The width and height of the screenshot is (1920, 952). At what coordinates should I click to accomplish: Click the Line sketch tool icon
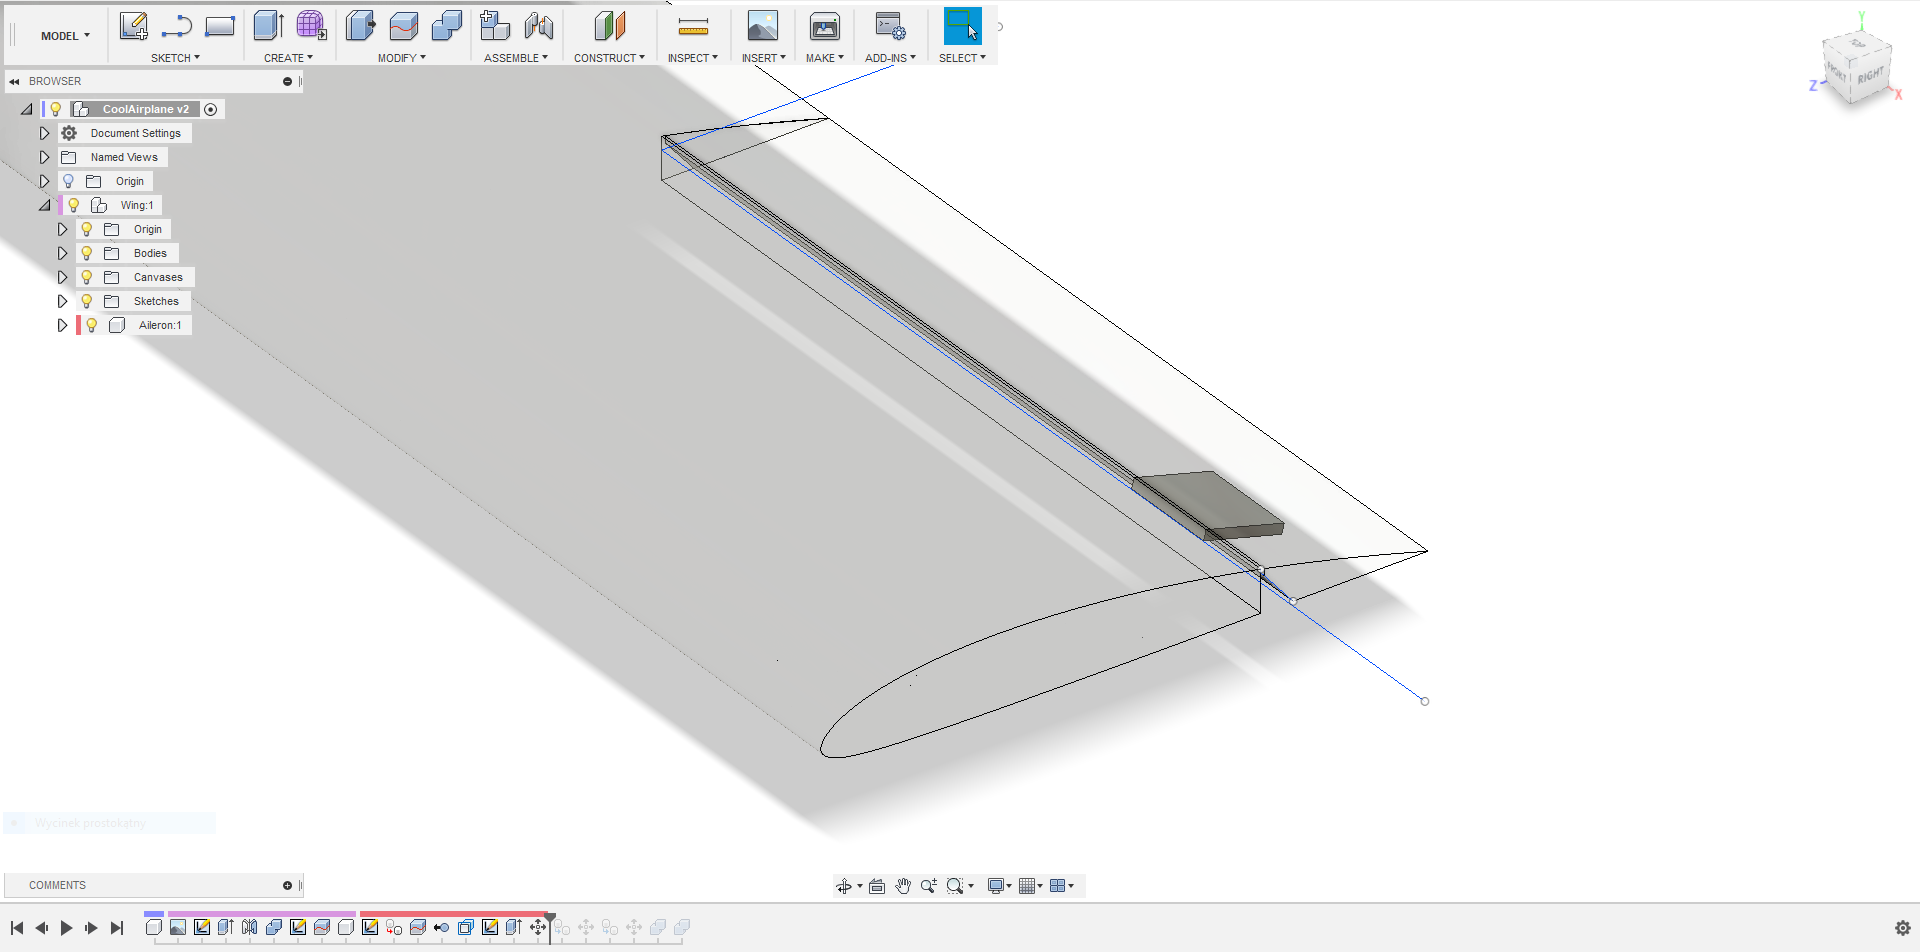[x=176, y=26]
